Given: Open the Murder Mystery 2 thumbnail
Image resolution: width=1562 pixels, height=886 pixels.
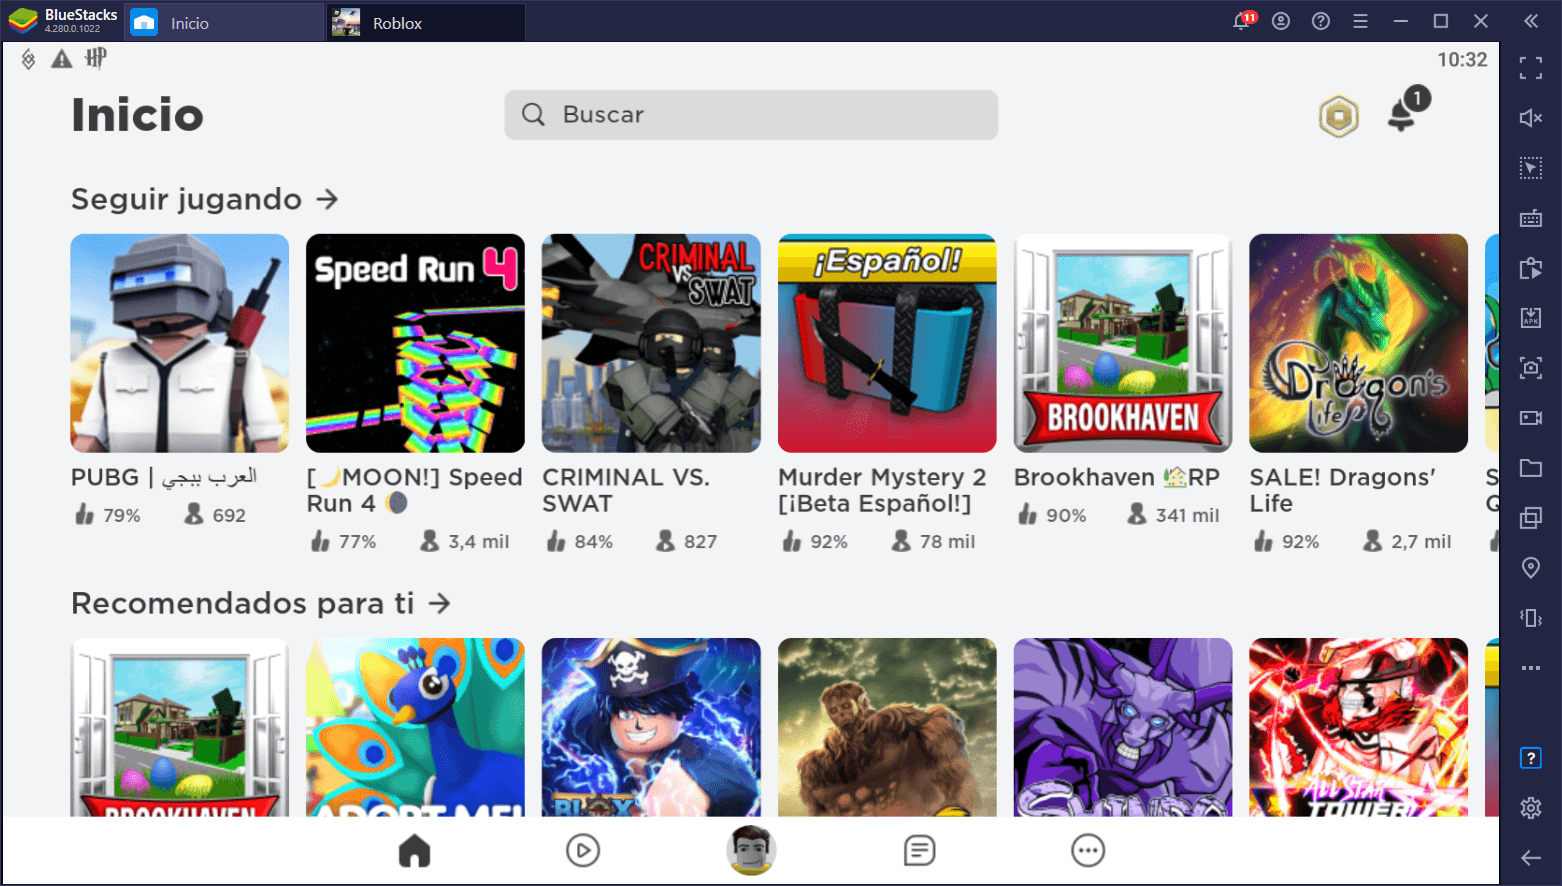Looking at the screenshot, I should tap(887, 343).
